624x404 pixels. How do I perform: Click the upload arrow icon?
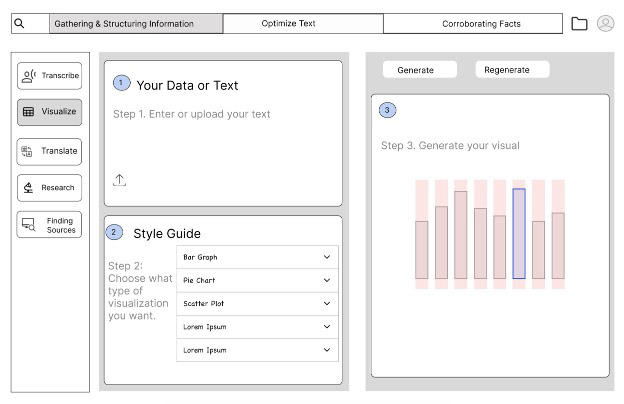[119, 180]
